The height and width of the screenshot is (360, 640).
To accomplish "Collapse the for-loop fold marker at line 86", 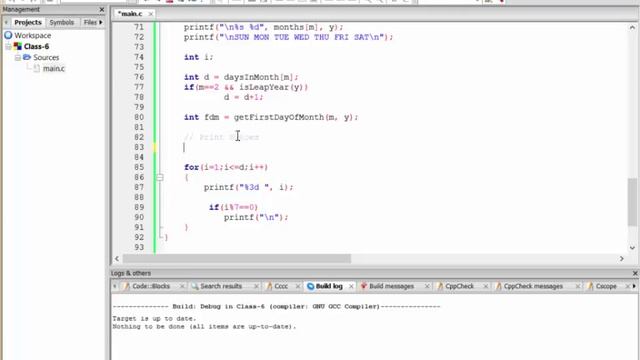I will [x=160, y=177].
